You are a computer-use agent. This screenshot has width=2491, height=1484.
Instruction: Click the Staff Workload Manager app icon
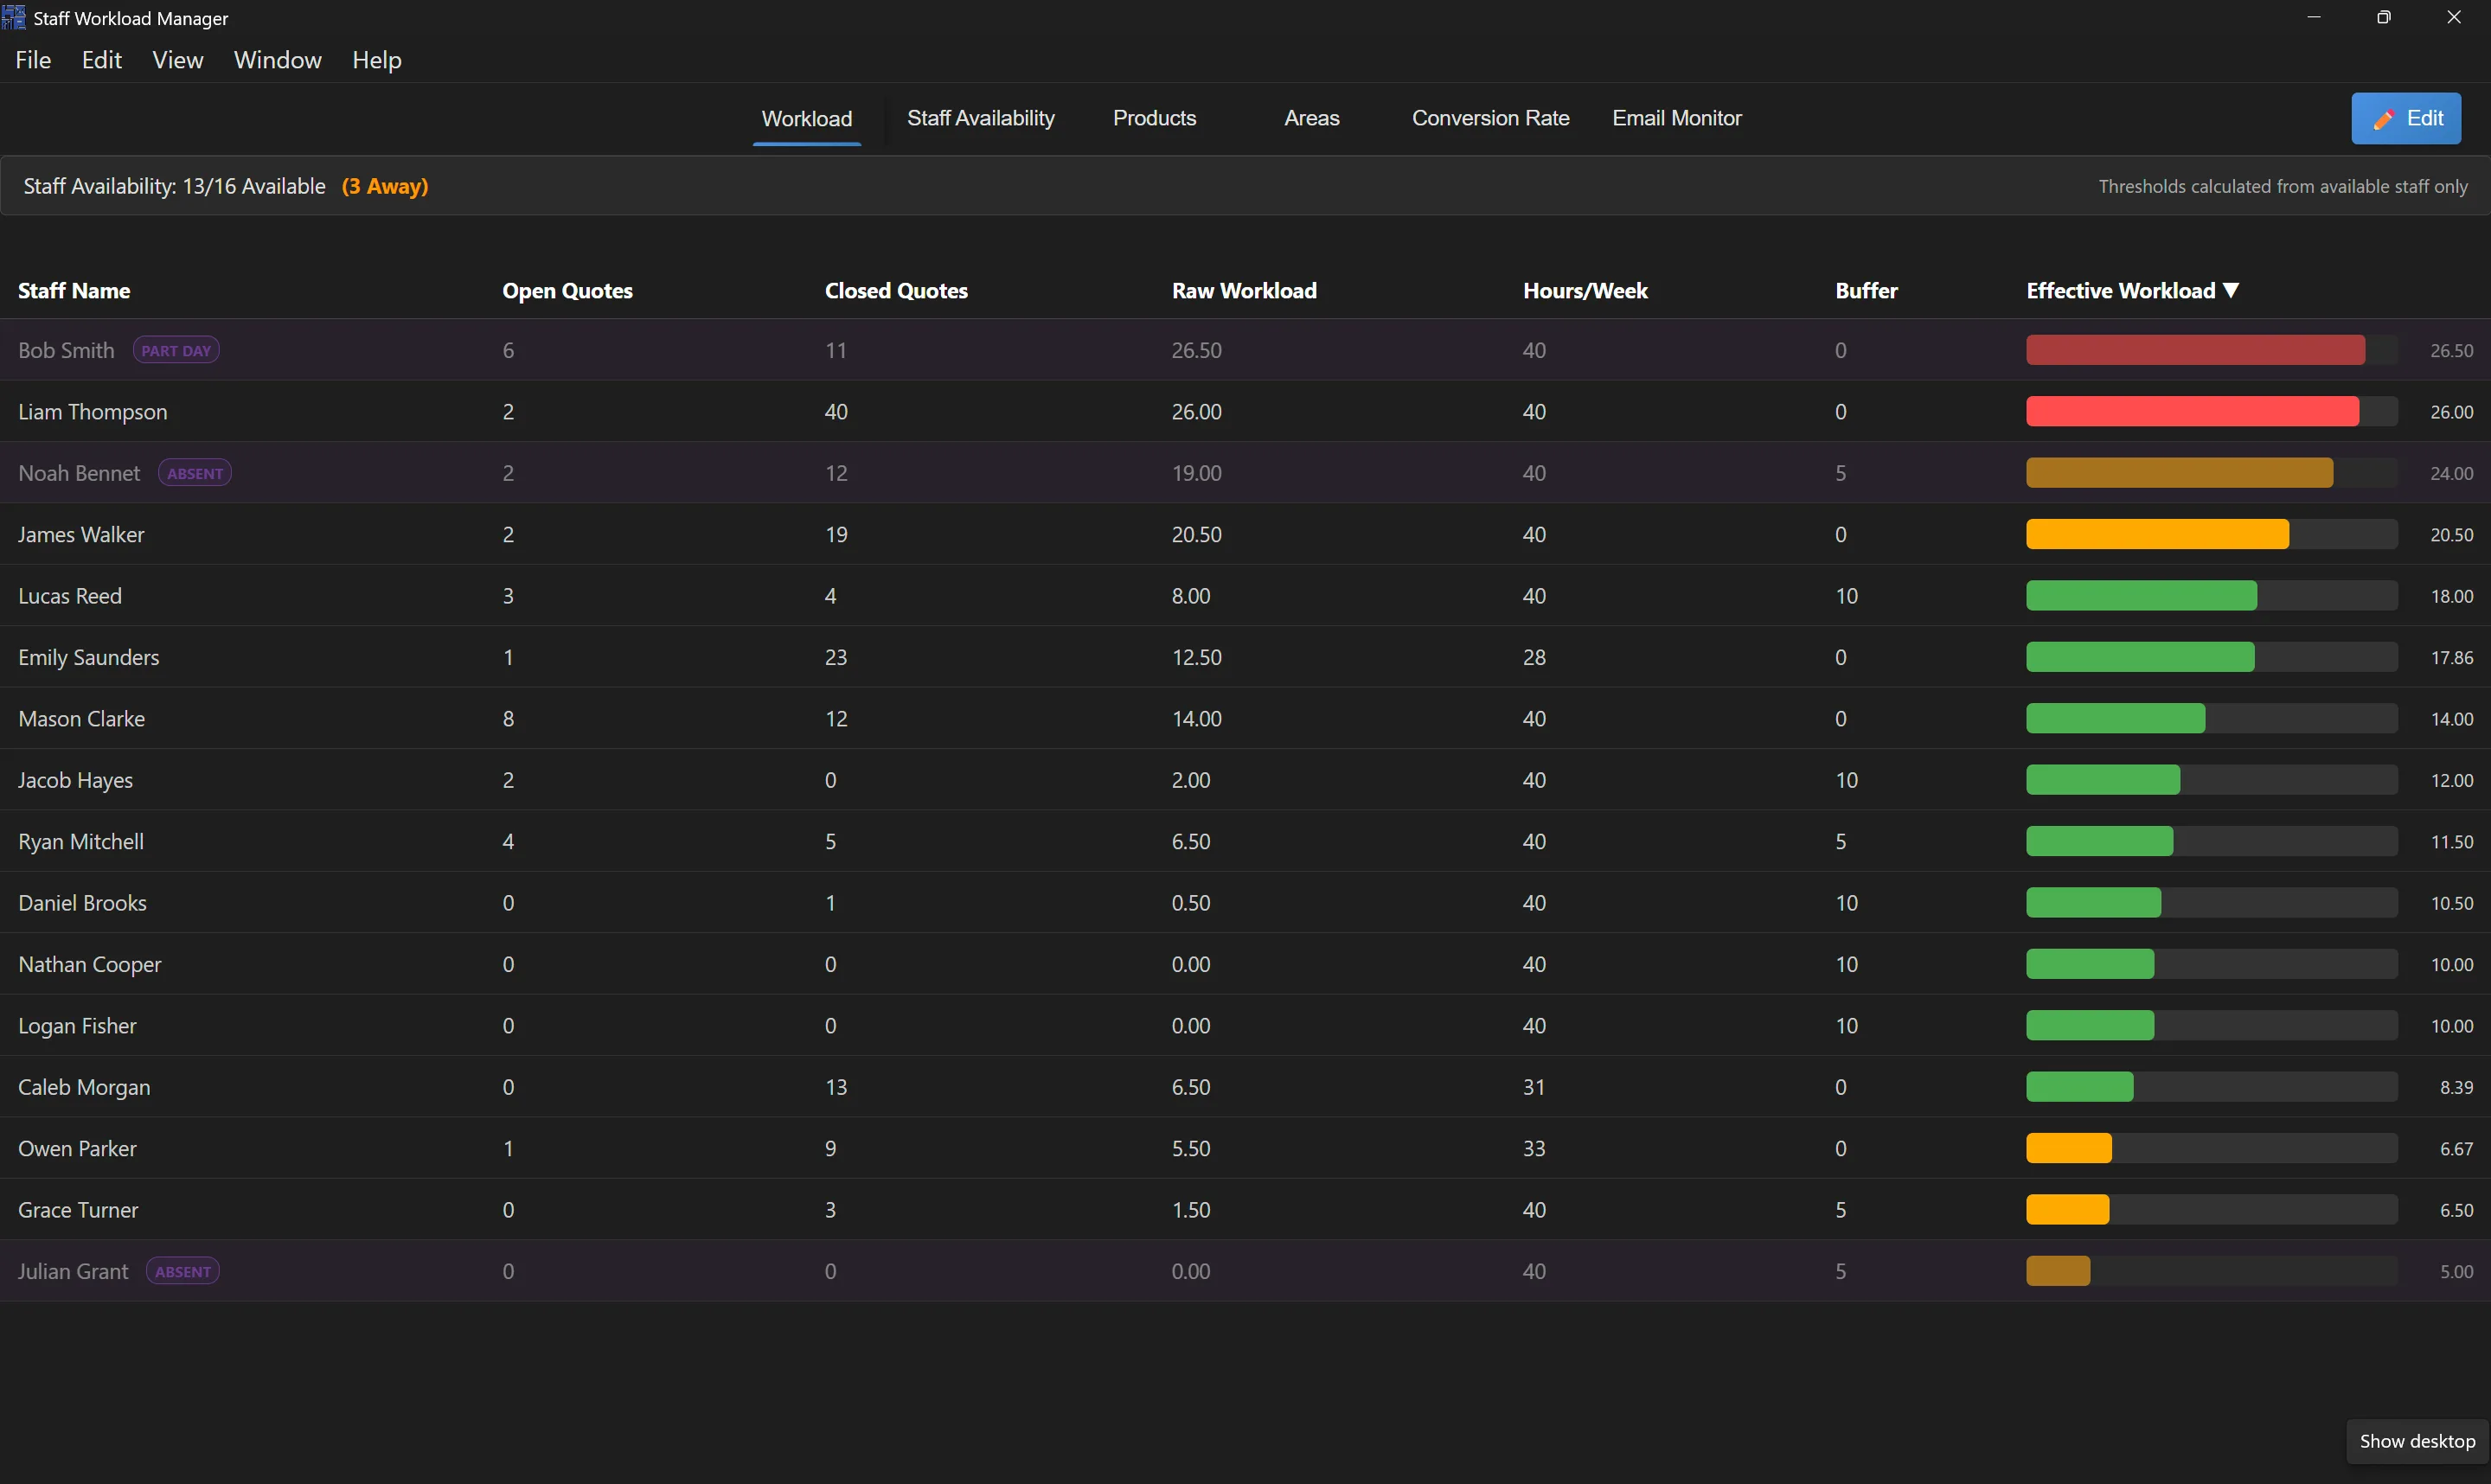[14, 17]
